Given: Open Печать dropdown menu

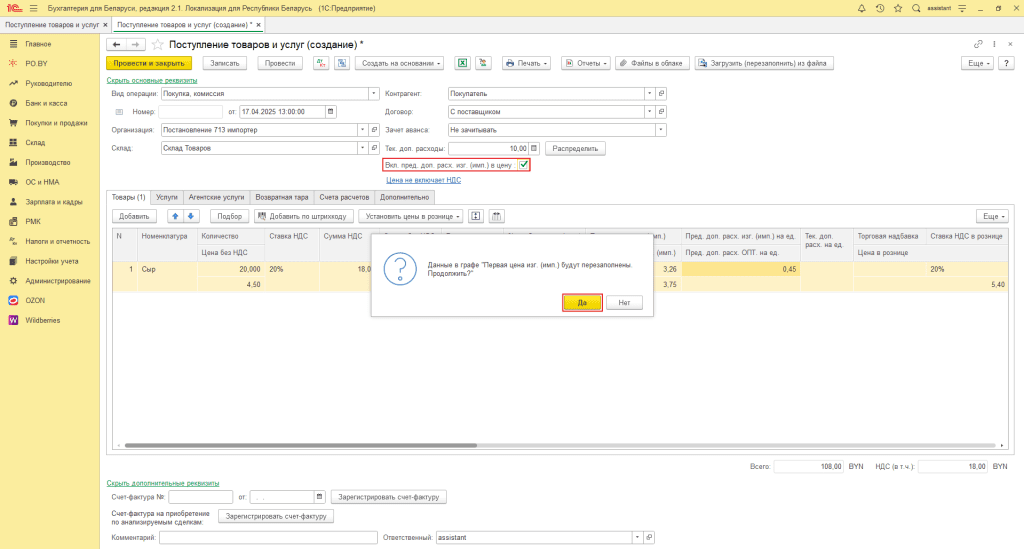Looking at the screenshot, I should click(x=526, y=63).
